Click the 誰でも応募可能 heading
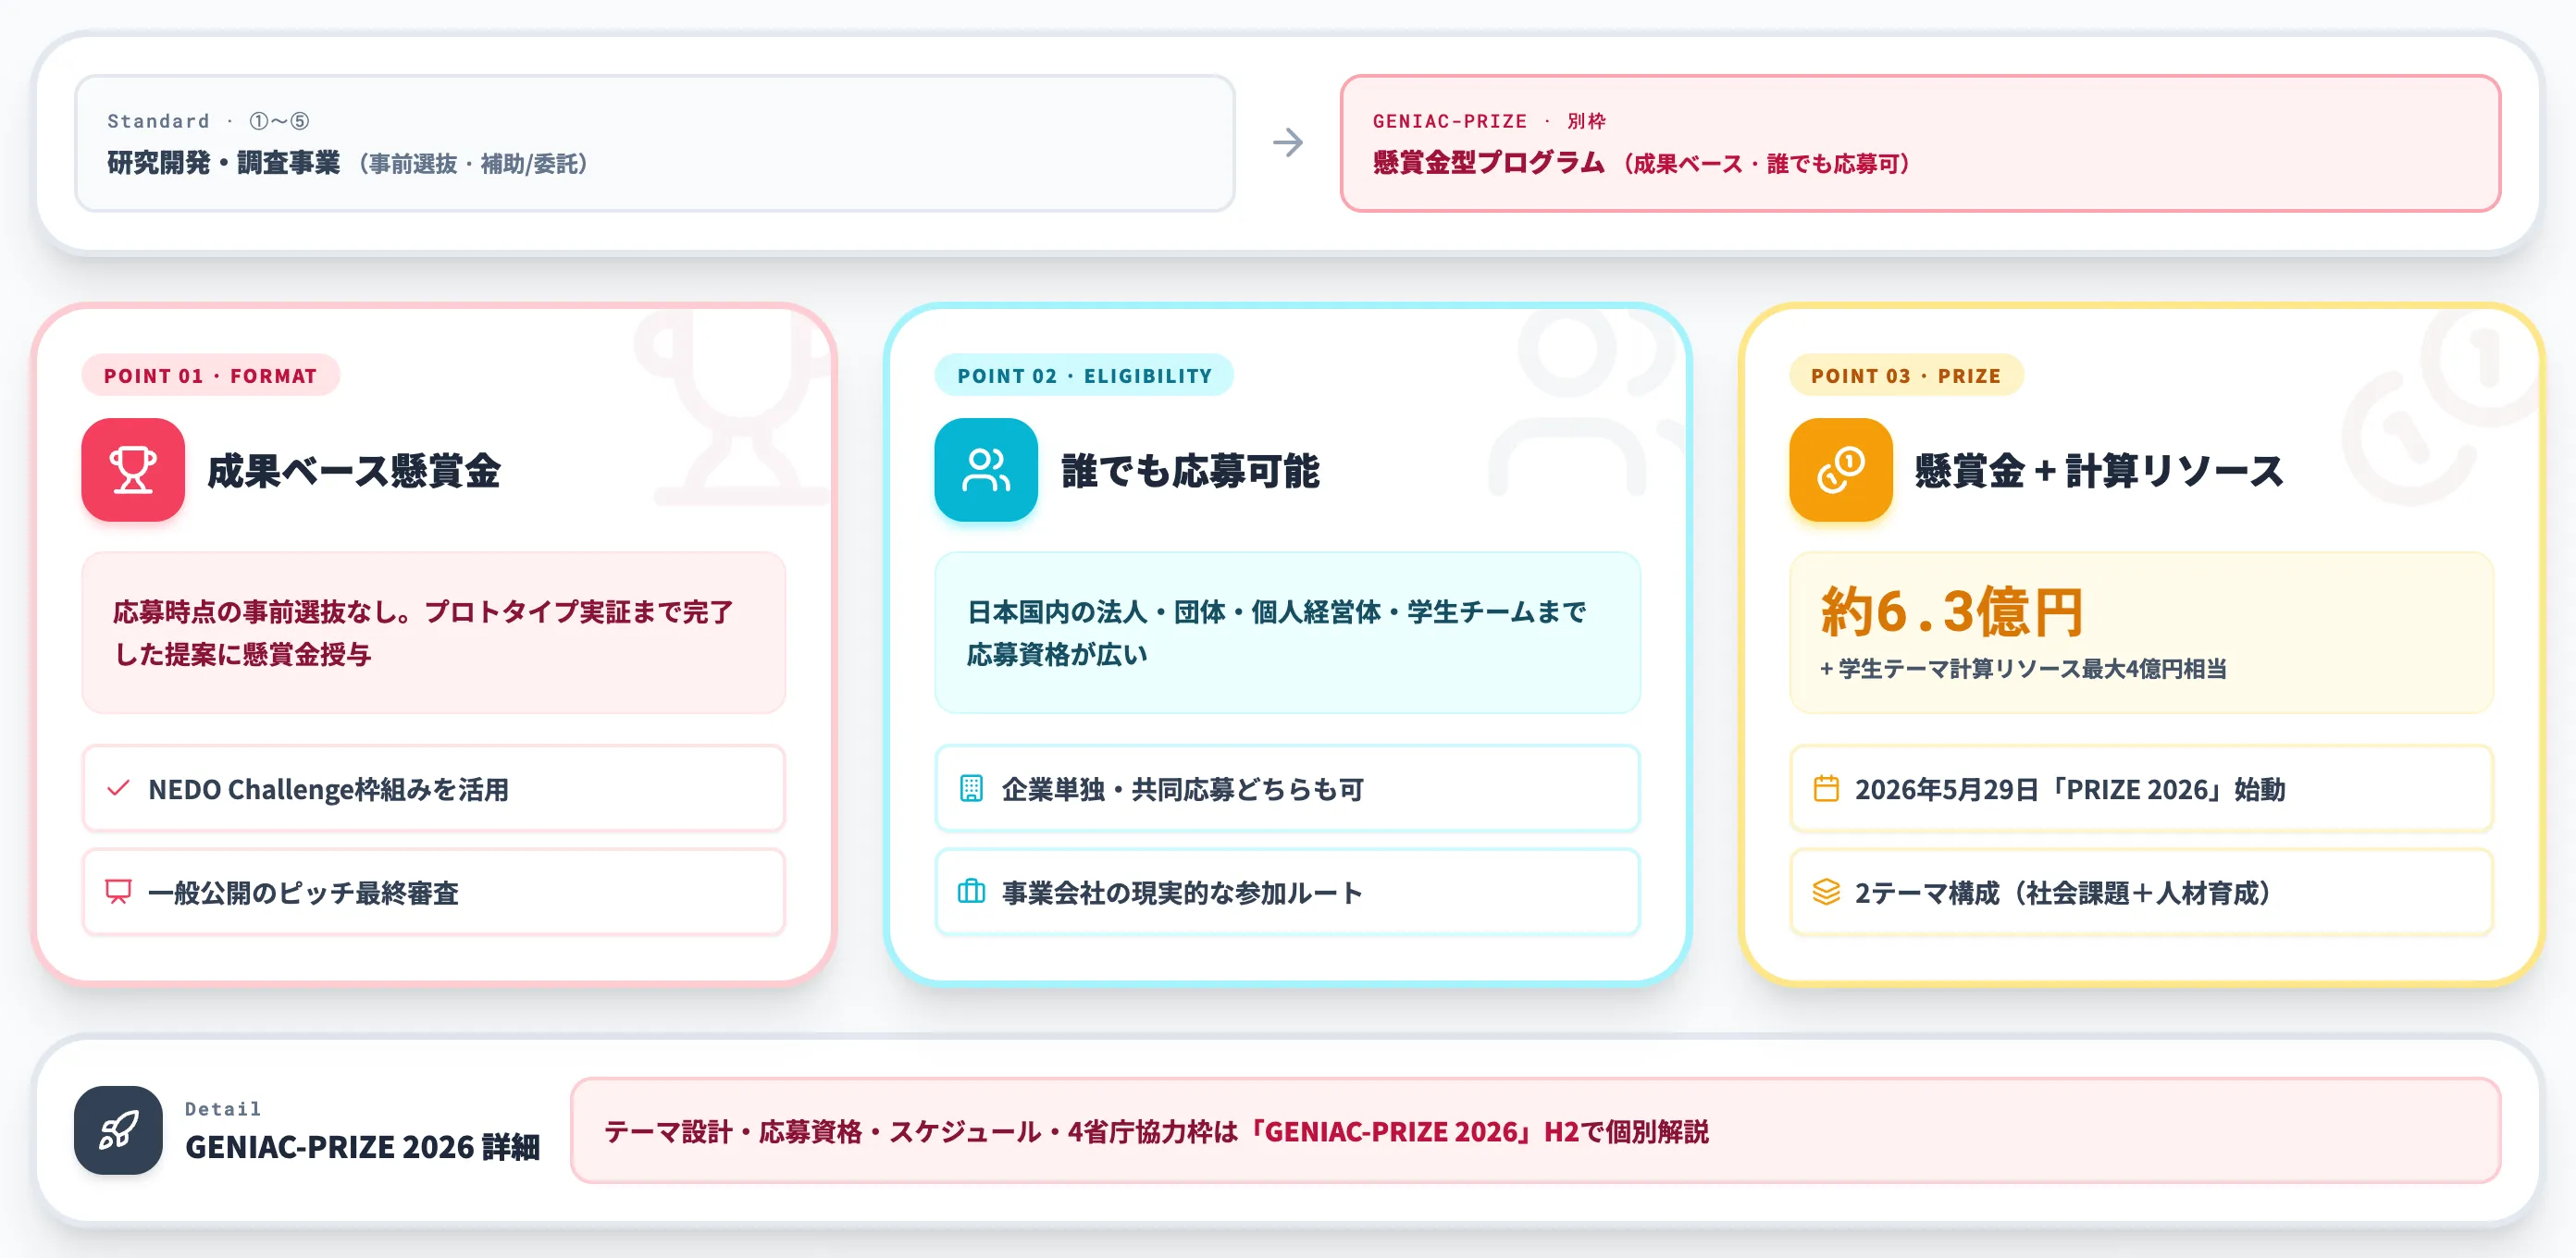The width and height of the screenshot is (2576, 1258). [1190, 471]
